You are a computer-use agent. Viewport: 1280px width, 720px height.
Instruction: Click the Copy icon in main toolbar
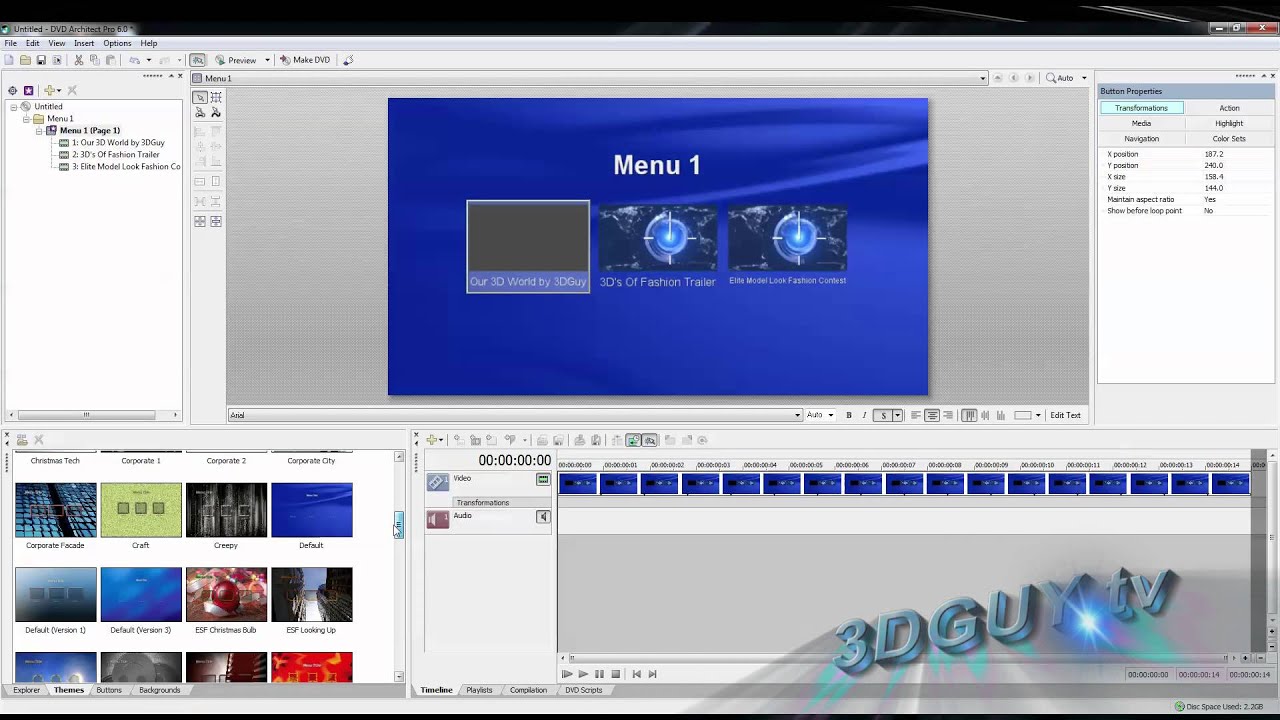[x=95, y=60]
